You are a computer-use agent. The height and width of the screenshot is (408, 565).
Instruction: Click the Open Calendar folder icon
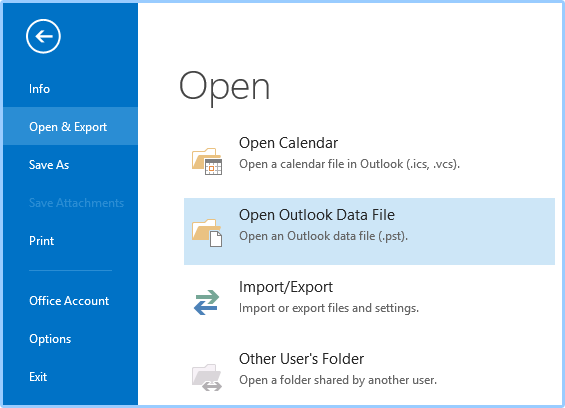pos(207,161)
